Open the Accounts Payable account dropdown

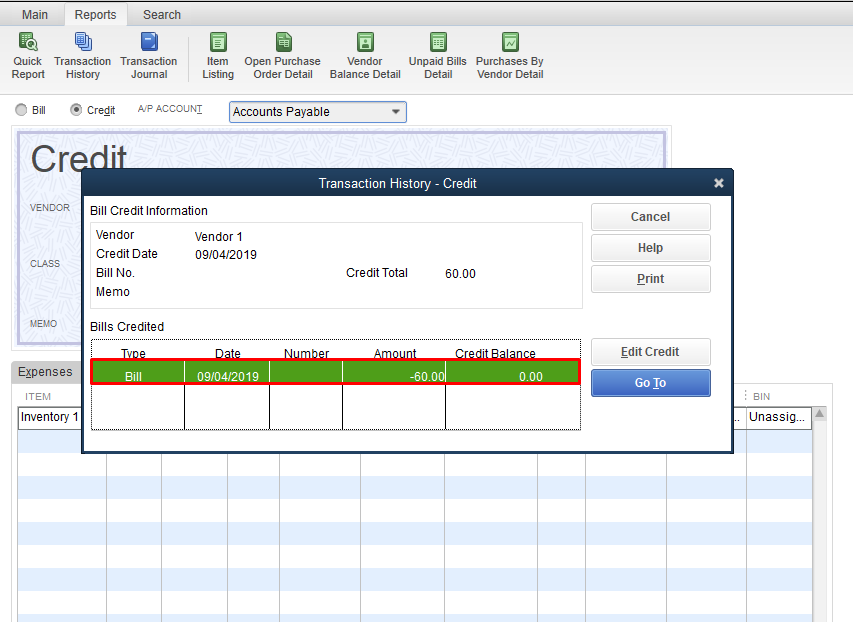(396, 111)
